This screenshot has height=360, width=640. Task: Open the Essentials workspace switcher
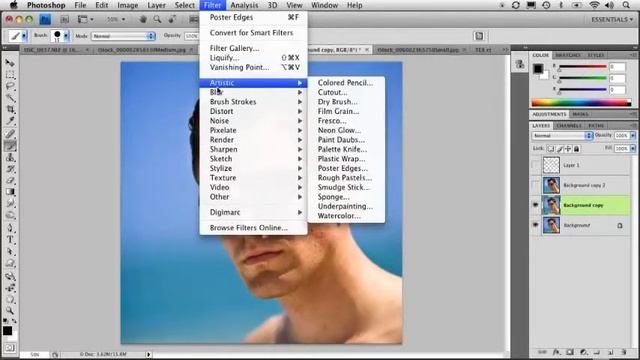(612, 20)
